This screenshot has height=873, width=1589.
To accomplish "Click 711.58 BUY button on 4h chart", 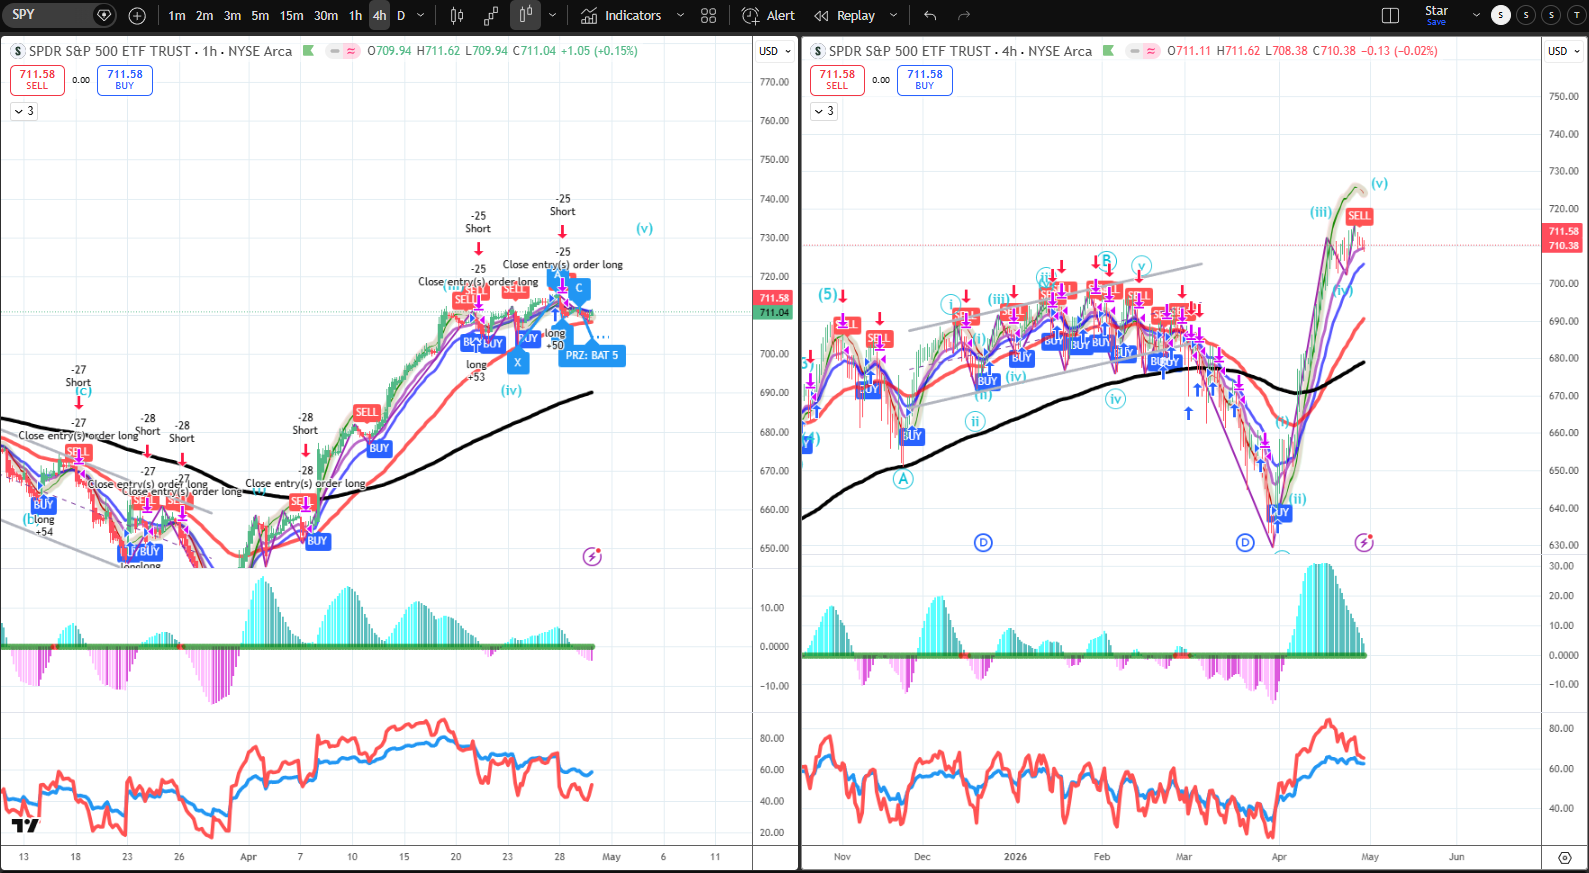I will [x=925, y=80].
